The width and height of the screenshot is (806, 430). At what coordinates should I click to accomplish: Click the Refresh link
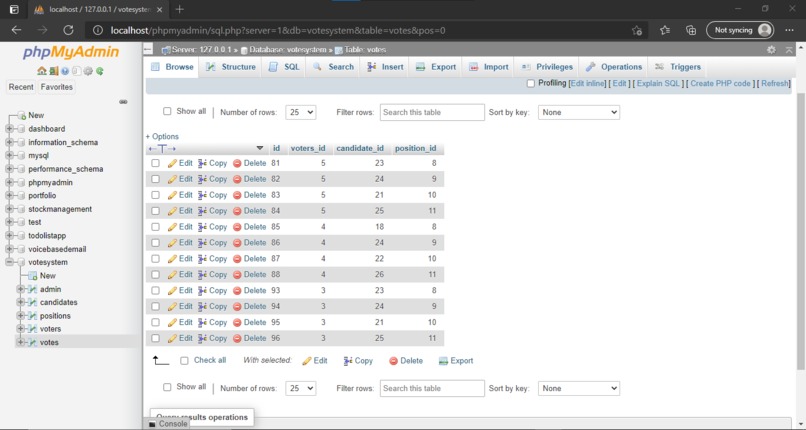pyautogui.click(x=775, y=83)
